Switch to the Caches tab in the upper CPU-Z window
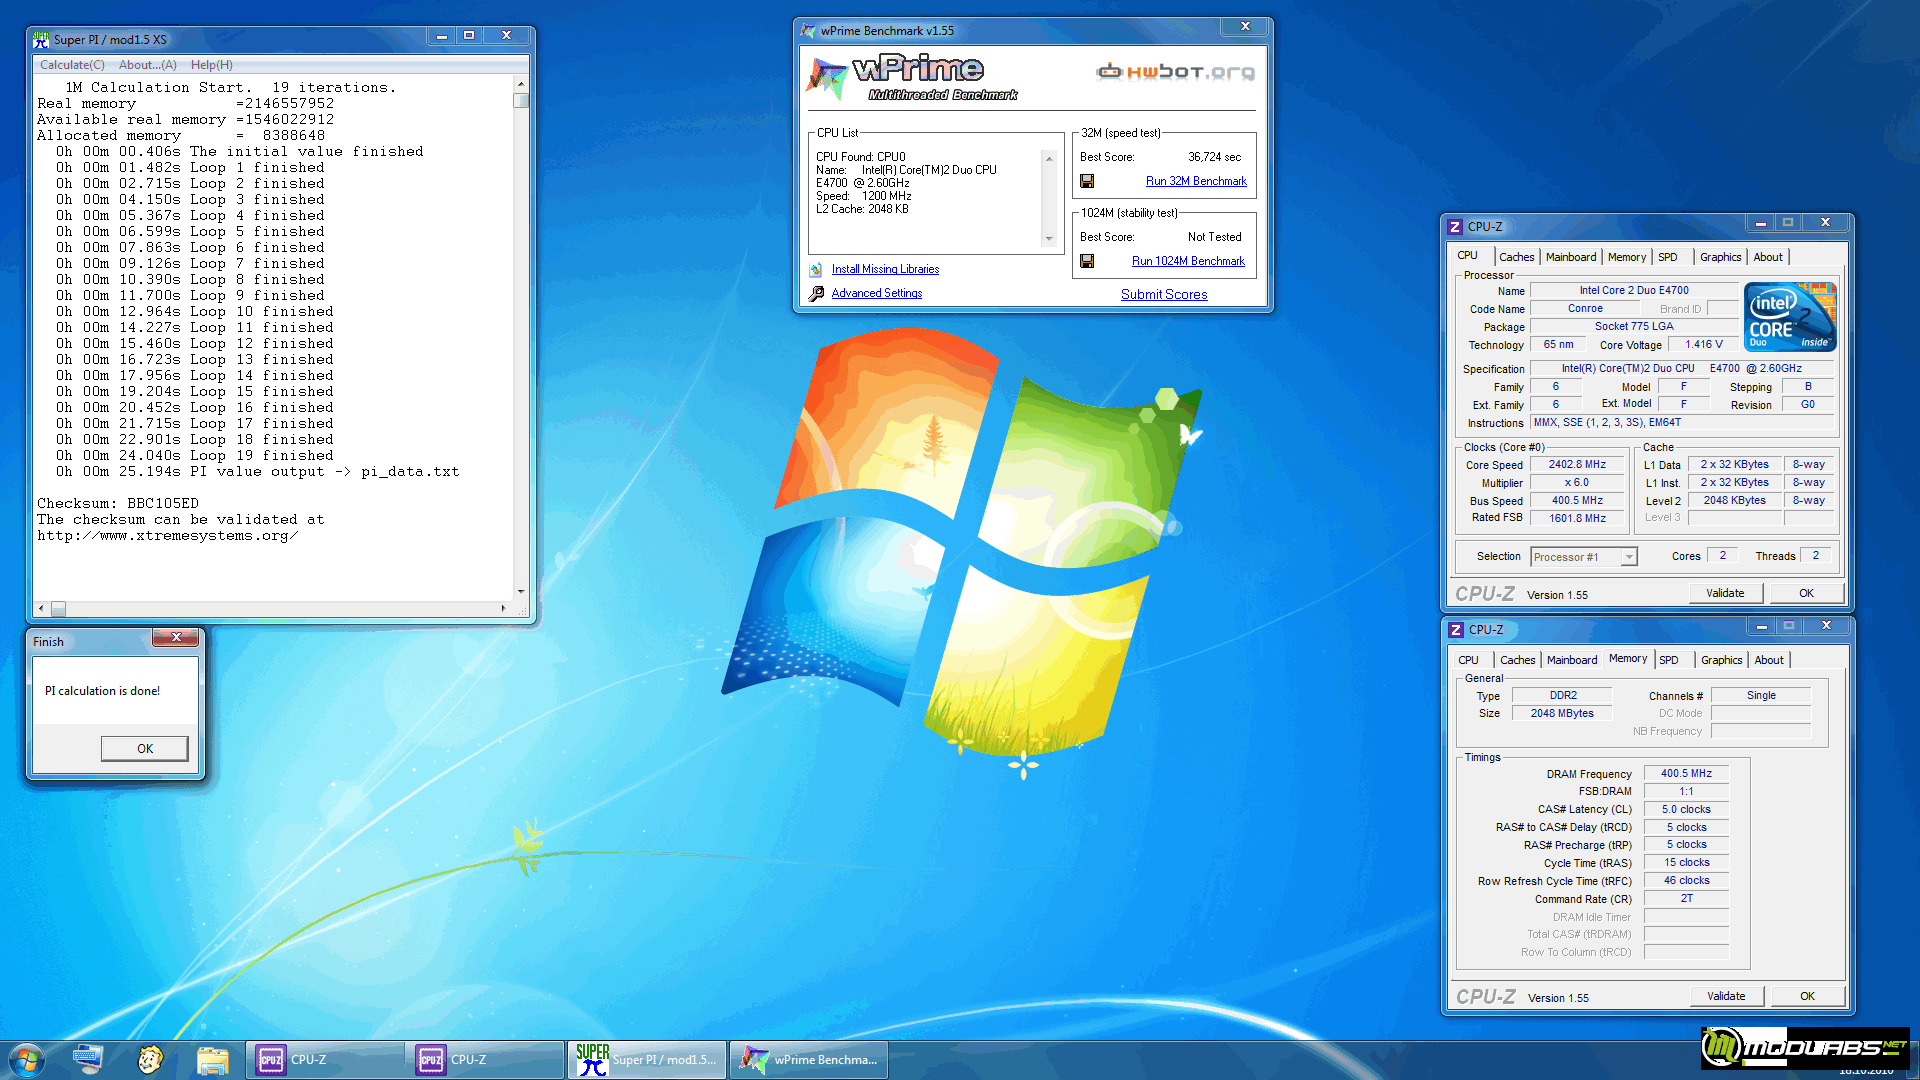The width and height of the screenshot is (1920, 1080). pyautogui.click(x=1516, y=257)
